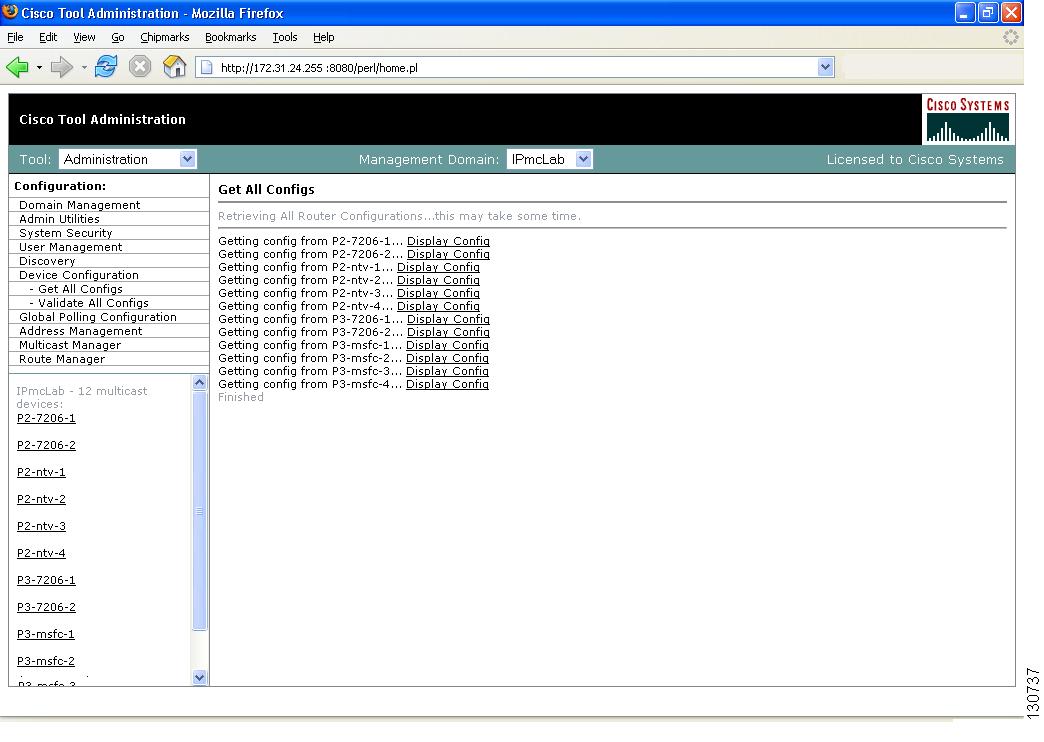This screenshot has width=1044, height=742.
Task: Reload the page with the refresh icon
Action: [106, 67]
